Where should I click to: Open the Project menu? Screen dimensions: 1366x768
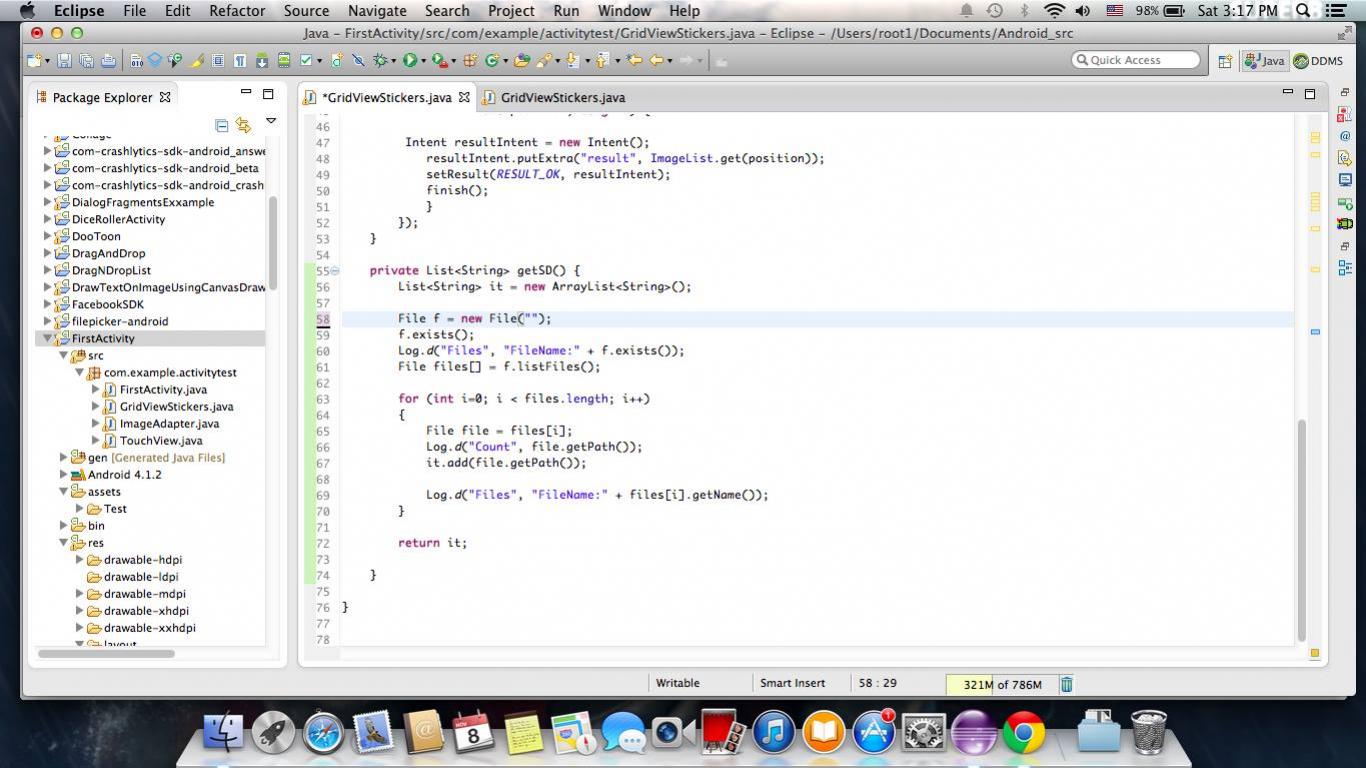pos(511,11)
